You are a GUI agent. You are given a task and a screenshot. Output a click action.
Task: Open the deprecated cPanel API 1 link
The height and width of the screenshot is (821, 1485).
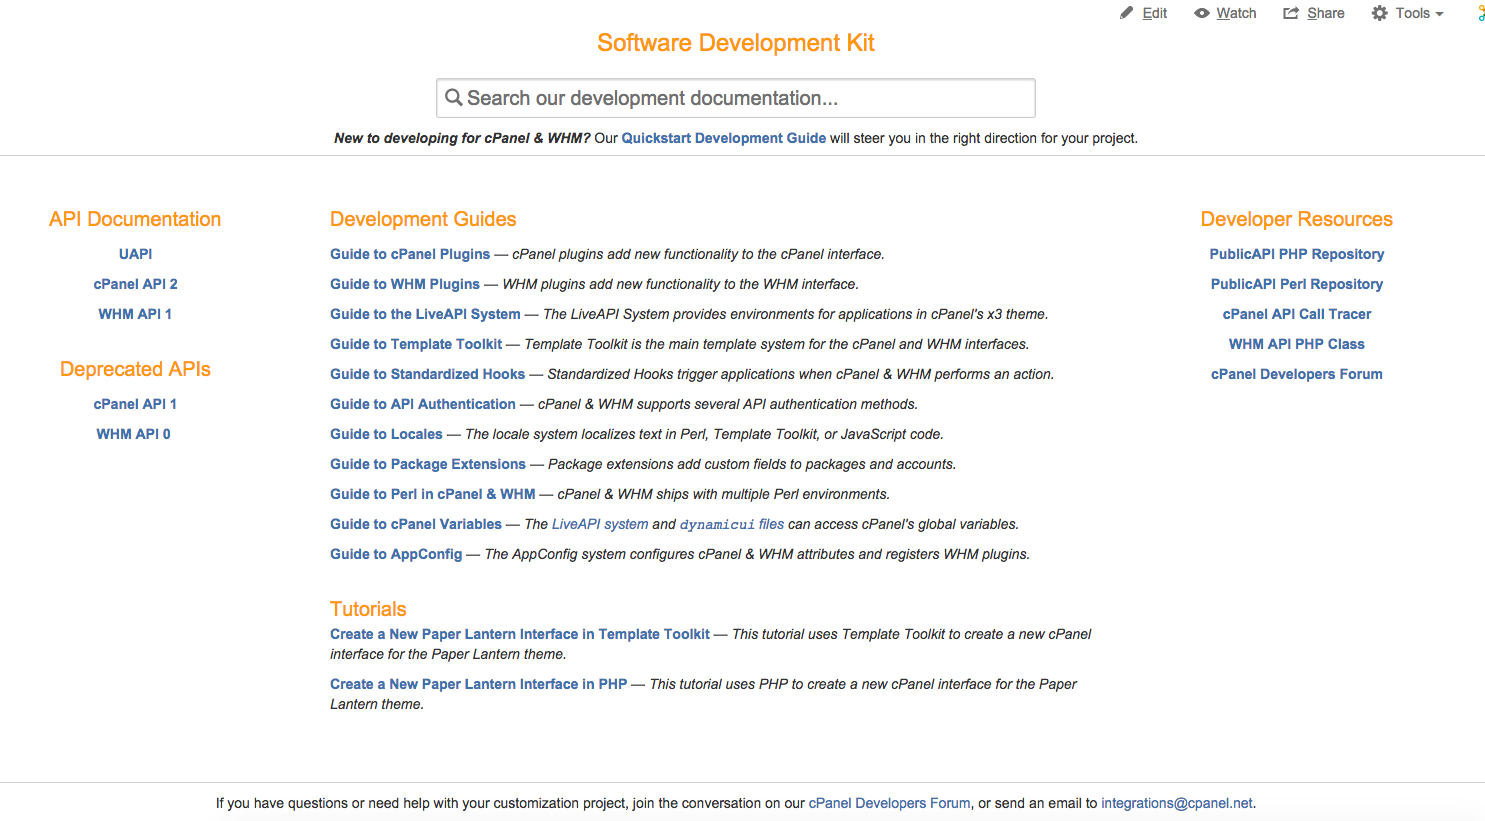click(x=135, y=404)
